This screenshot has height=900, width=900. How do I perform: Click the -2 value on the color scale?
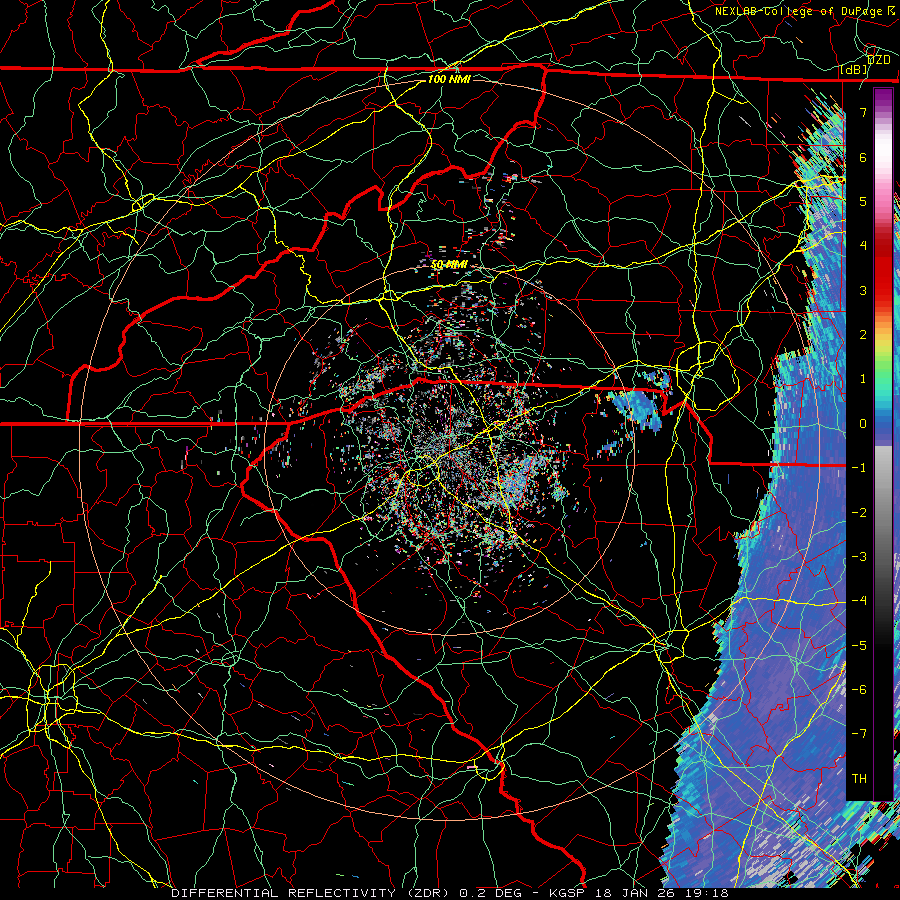[859, 513]
